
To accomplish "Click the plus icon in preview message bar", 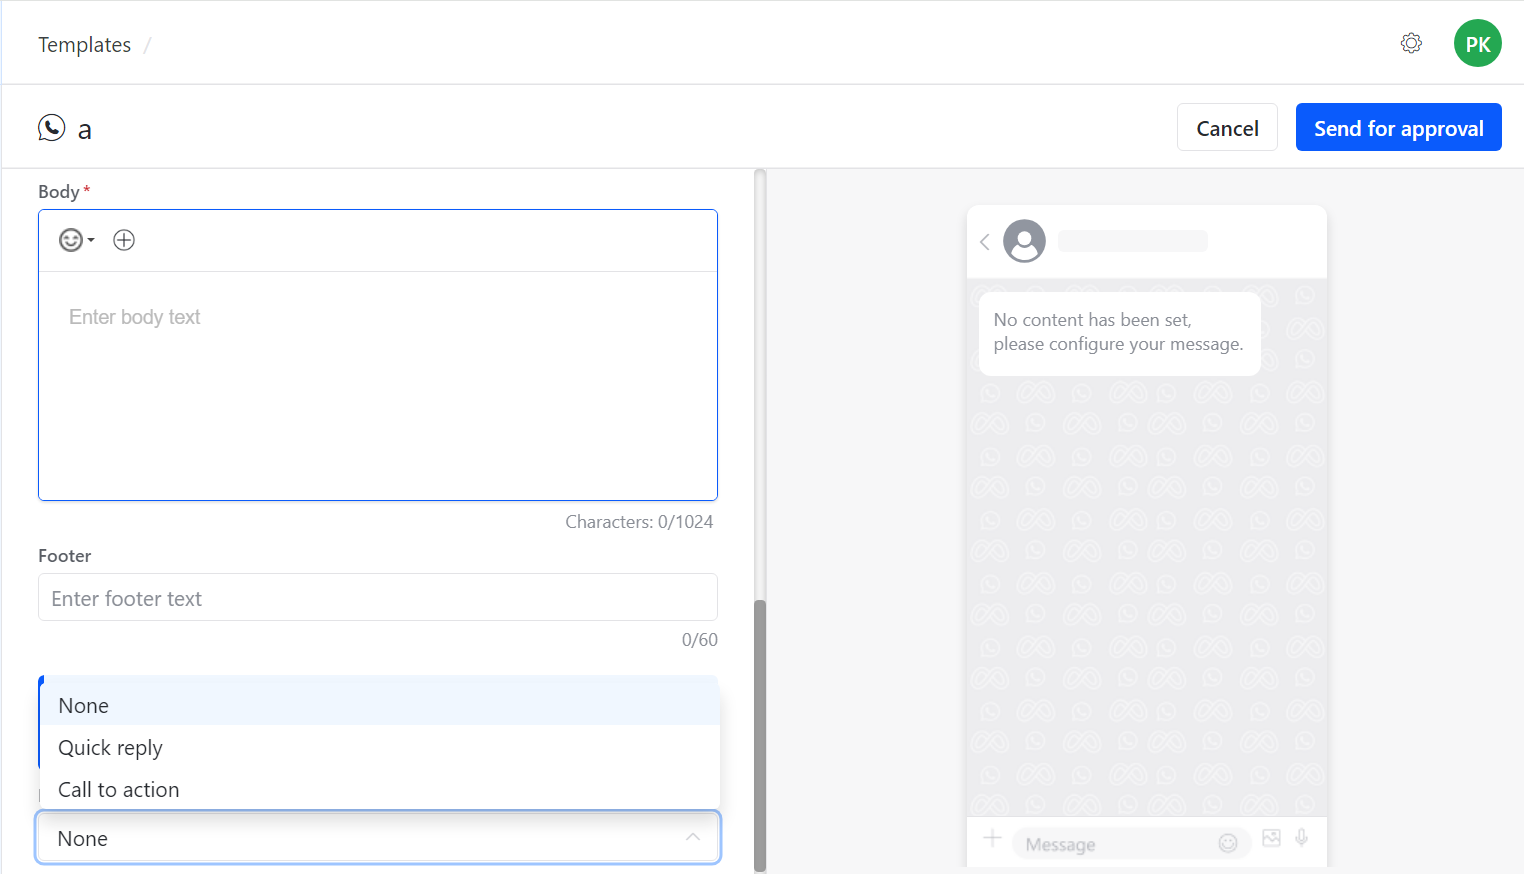I will point(992,838).
